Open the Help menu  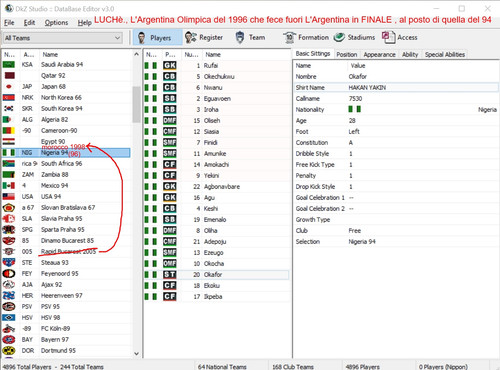pyautogui.click(x=85, y=23)
